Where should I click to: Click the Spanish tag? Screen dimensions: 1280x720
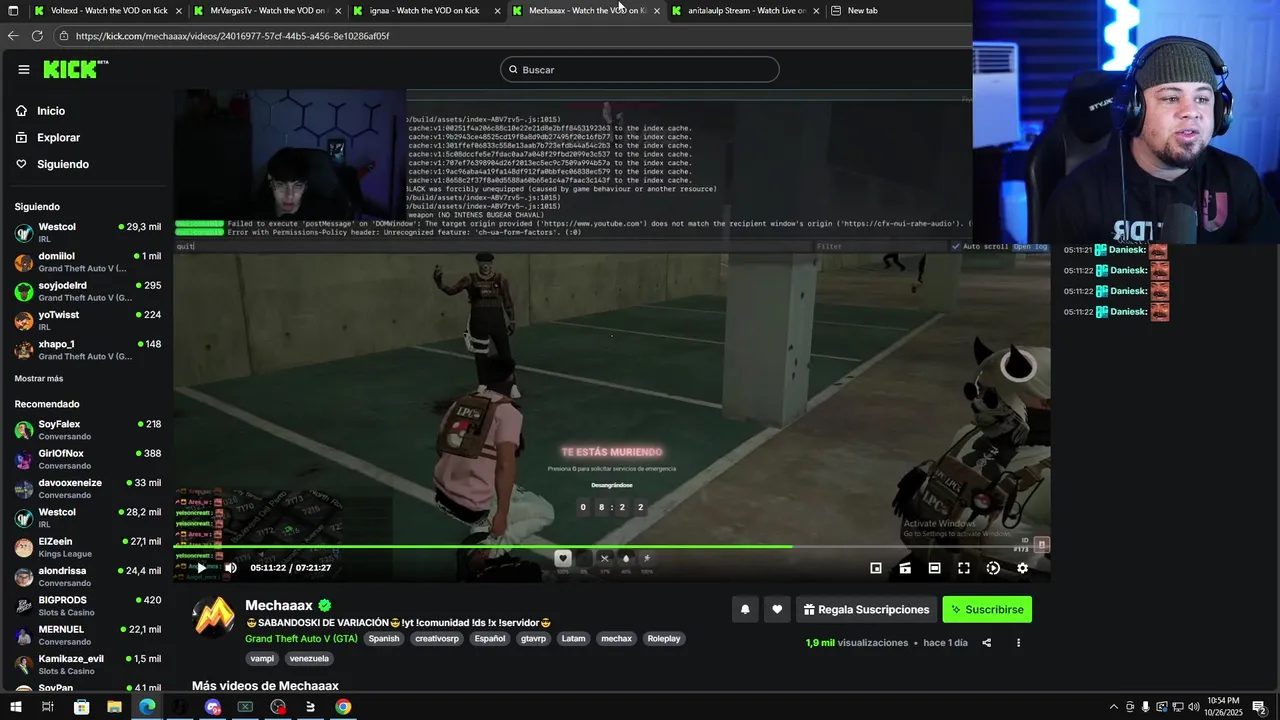coord(383,638)
